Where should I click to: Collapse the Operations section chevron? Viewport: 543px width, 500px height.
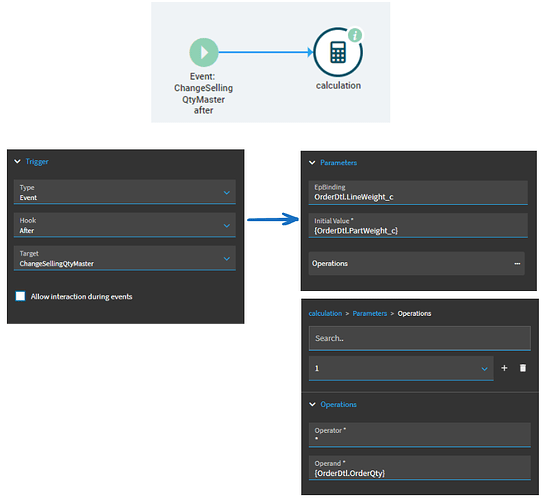pyautogui.click(x=312, y=404)
